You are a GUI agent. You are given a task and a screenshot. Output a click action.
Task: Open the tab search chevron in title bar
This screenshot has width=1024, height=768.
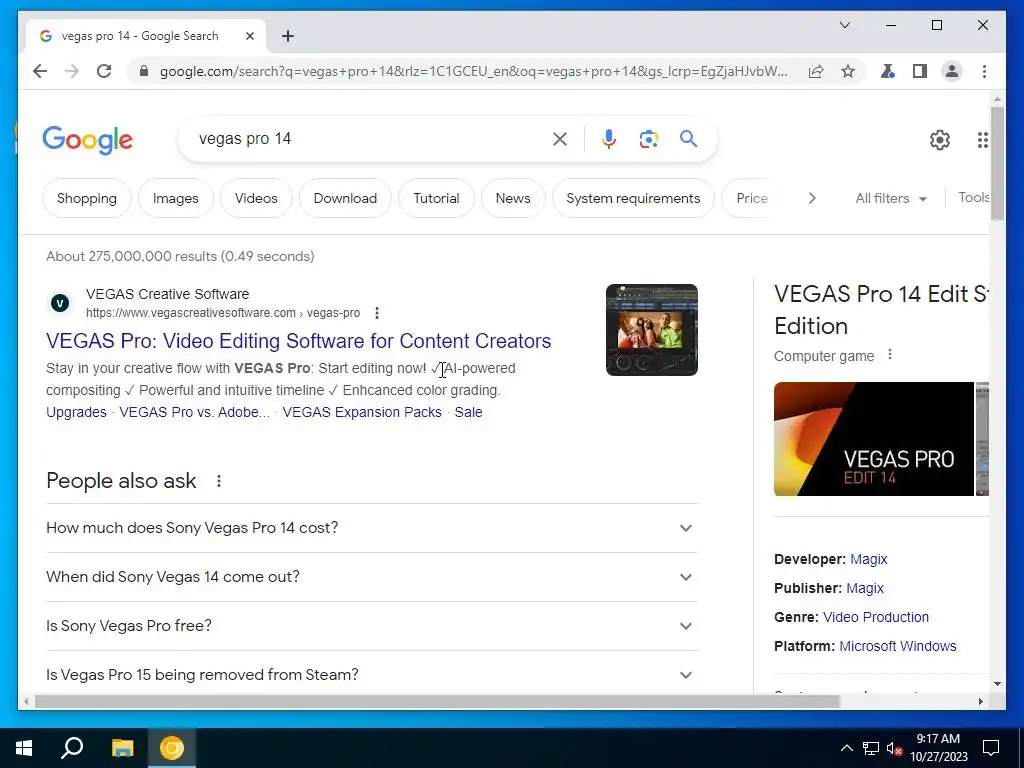(844, 25)
